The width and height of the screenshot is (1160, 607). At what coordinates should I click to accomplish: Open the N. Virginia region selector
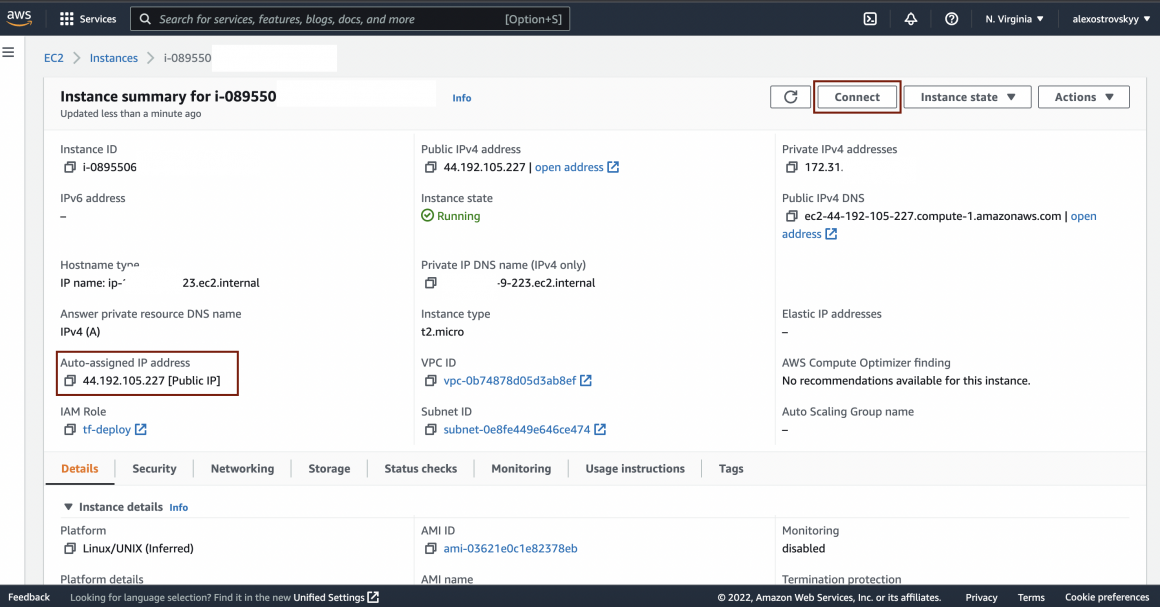(1014, 19)
